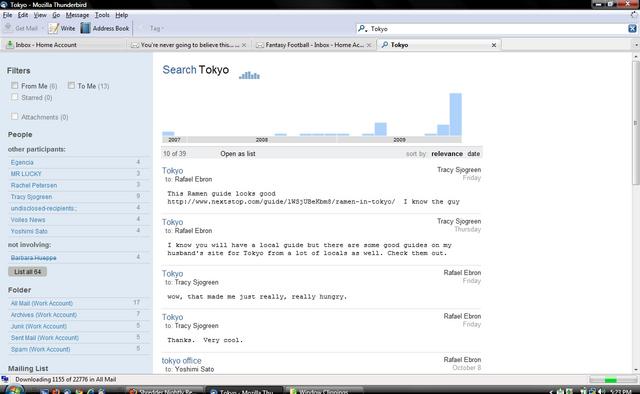The image size is (640, 394).
Task: Open the View menu
Action: click(x=40, y=15)
